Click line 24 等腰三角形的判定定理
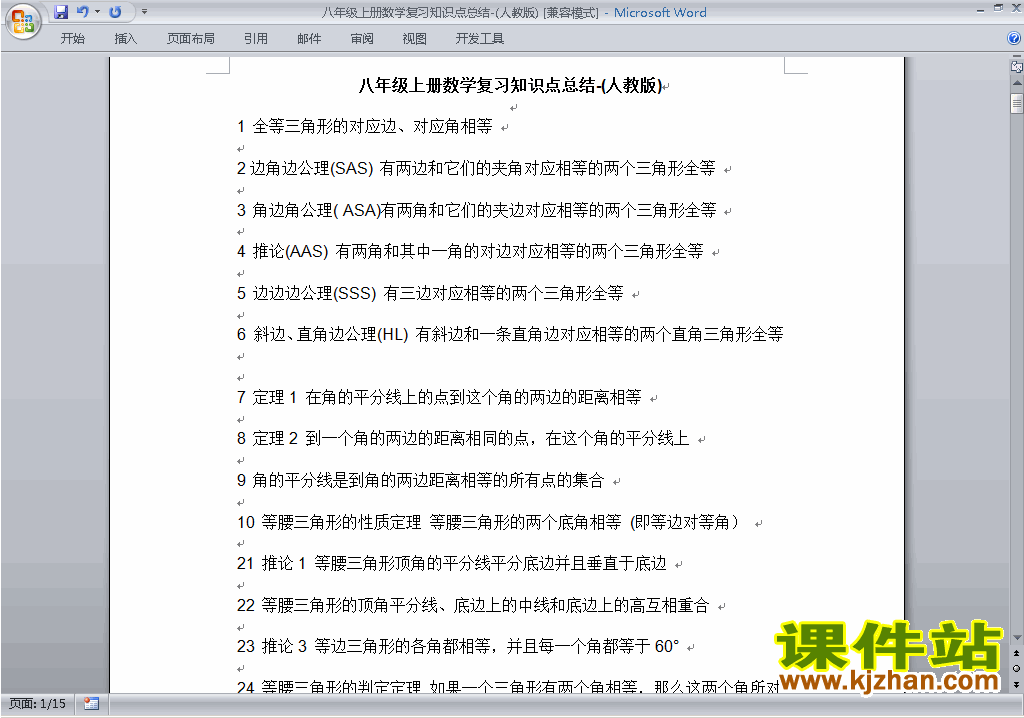The image size is (1024, 718). tap(508, 686)
